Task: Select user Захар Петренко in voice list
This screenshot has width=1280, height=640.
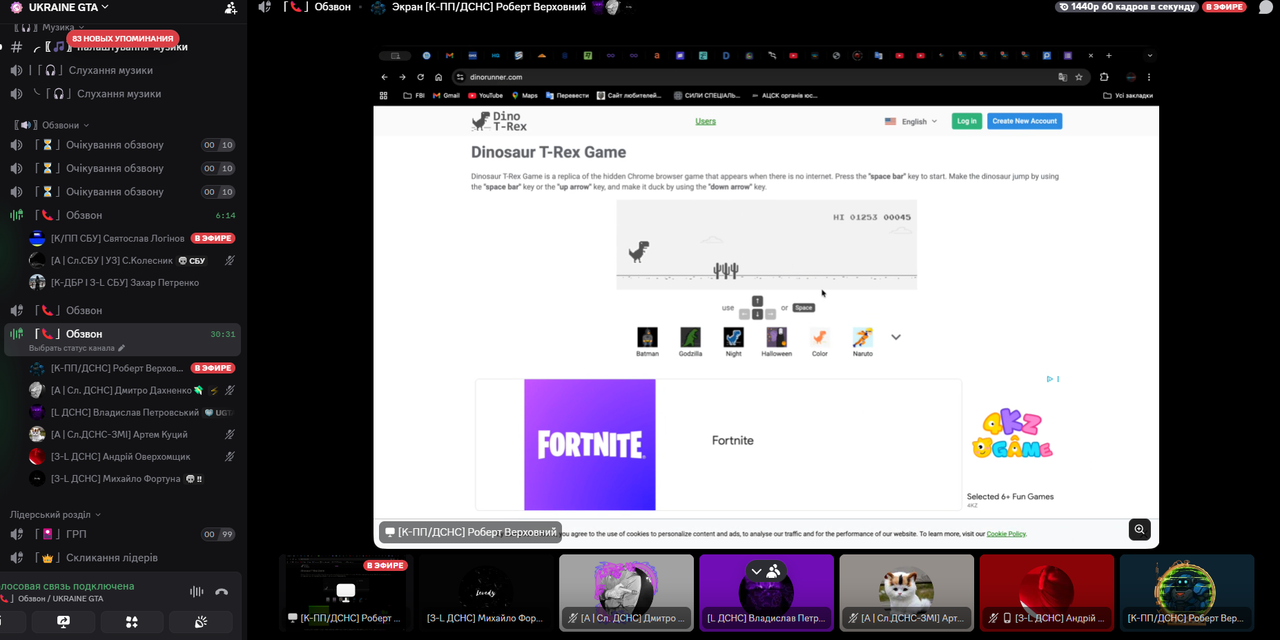Action: point(125,282)
